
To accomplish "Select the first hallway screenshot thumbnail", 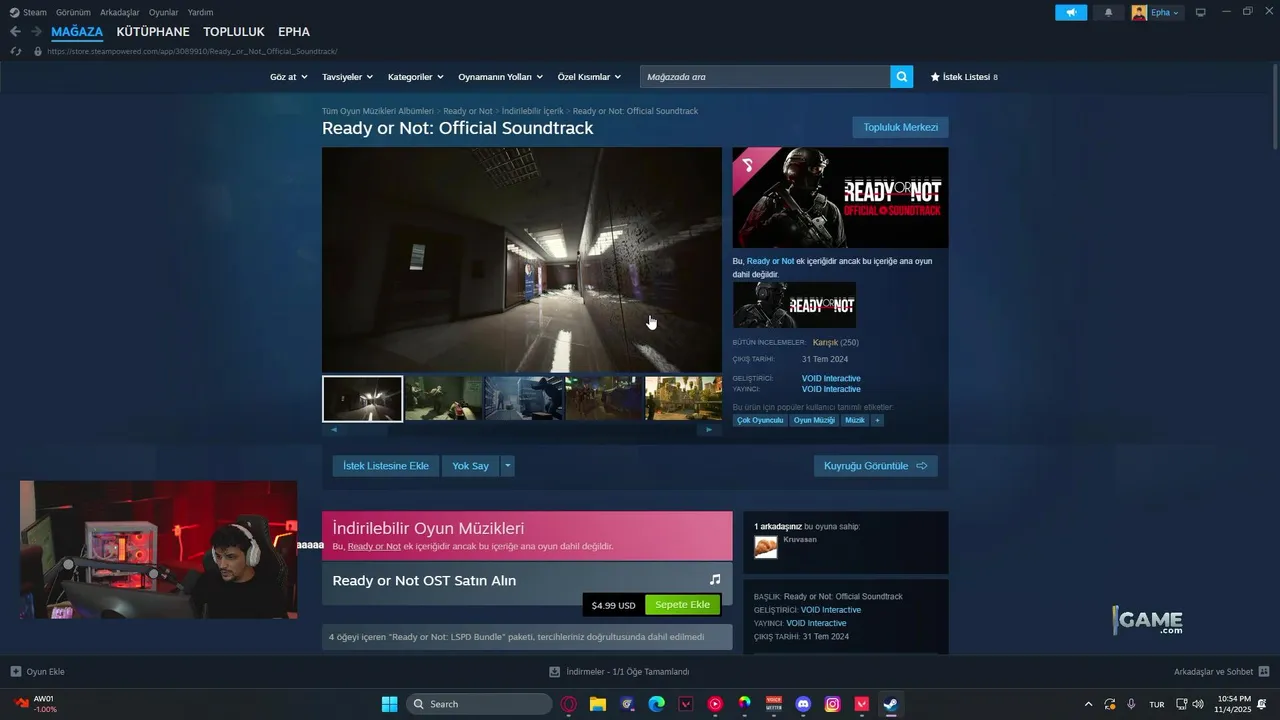I will [x=362, y=398].
